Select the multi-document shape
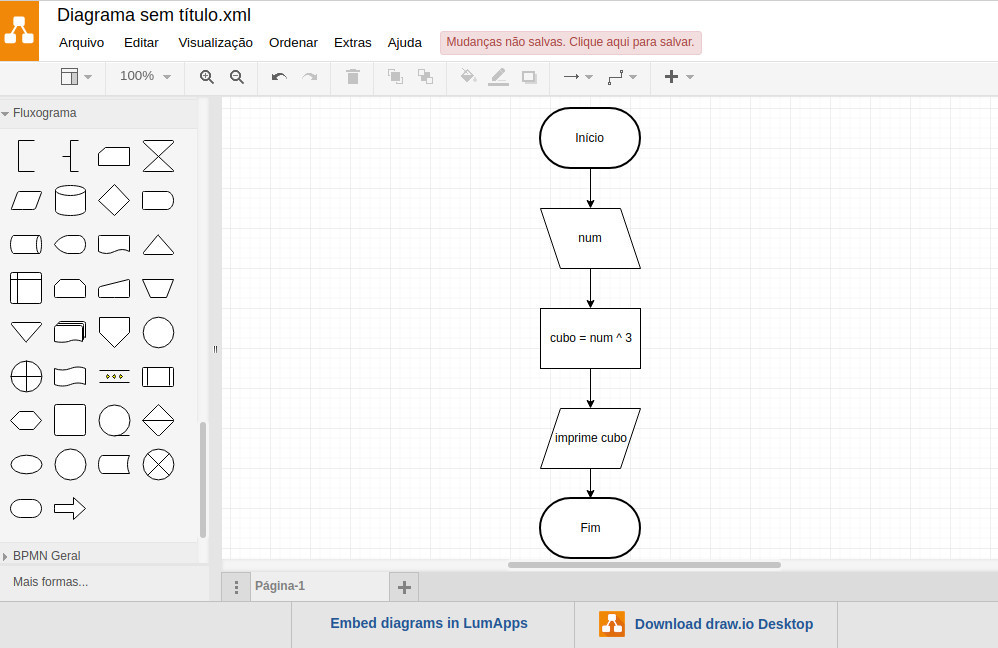This screenshot has width=998, height=648. [70, 332]
